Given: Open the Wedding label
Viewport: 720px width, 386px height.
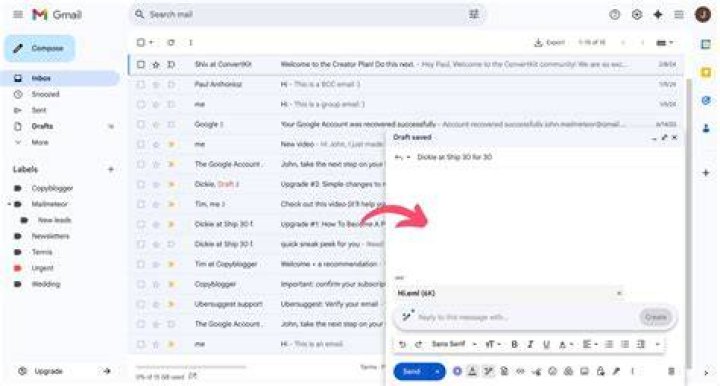Looking at the screenshot, I should [45, 284].
